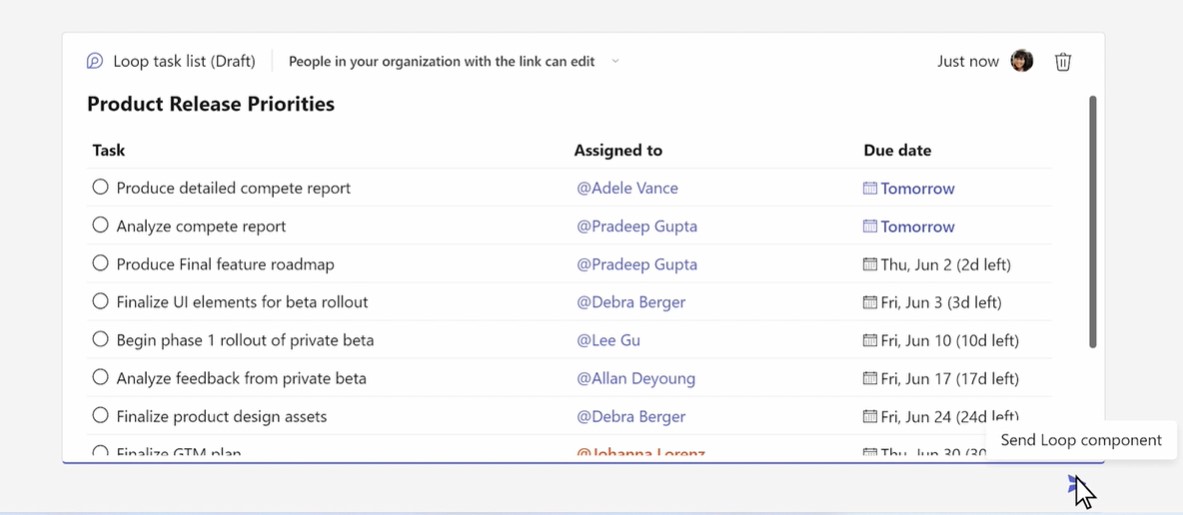Click the @Lee Gu mention

point(608,340)
